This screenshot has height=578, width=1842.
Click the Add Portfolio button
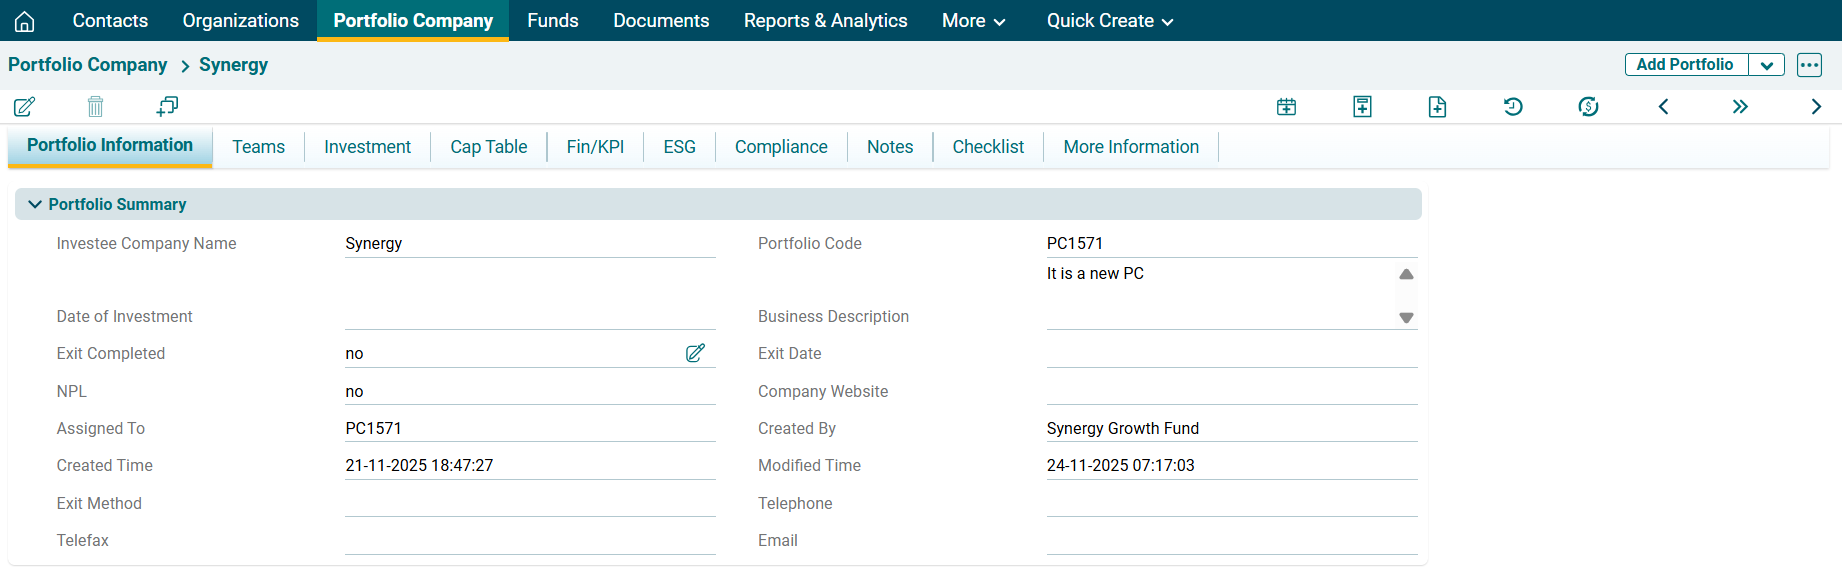click(1685, 65)
